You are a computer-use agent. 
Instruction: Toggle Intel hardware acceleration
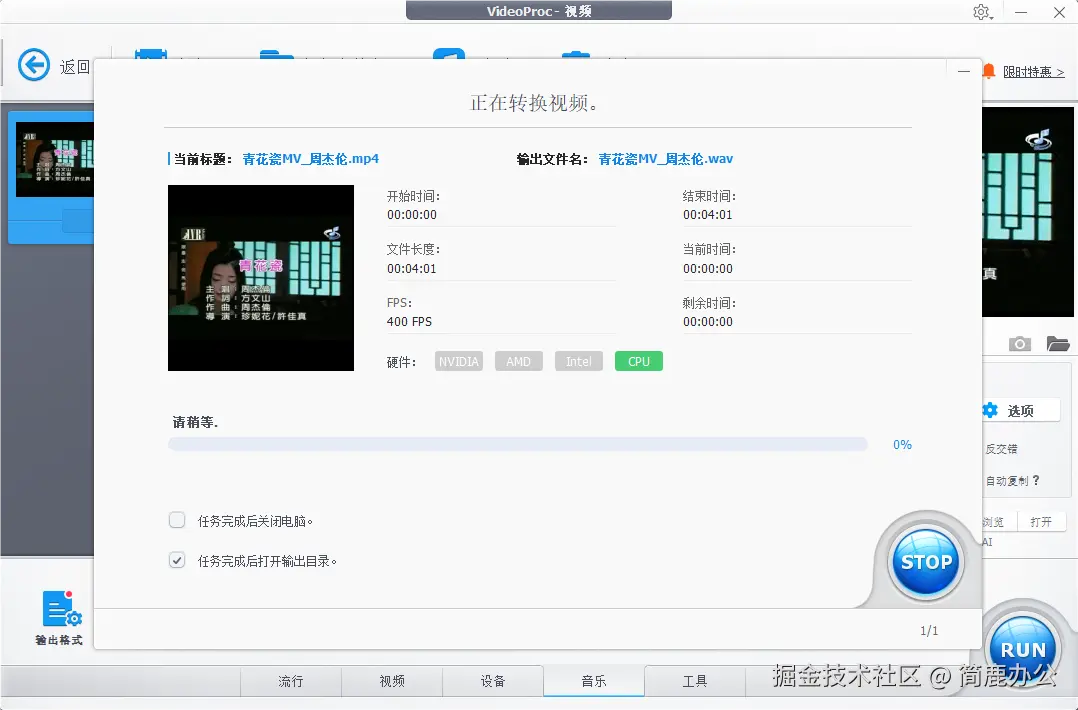click(x=578, y=361)
